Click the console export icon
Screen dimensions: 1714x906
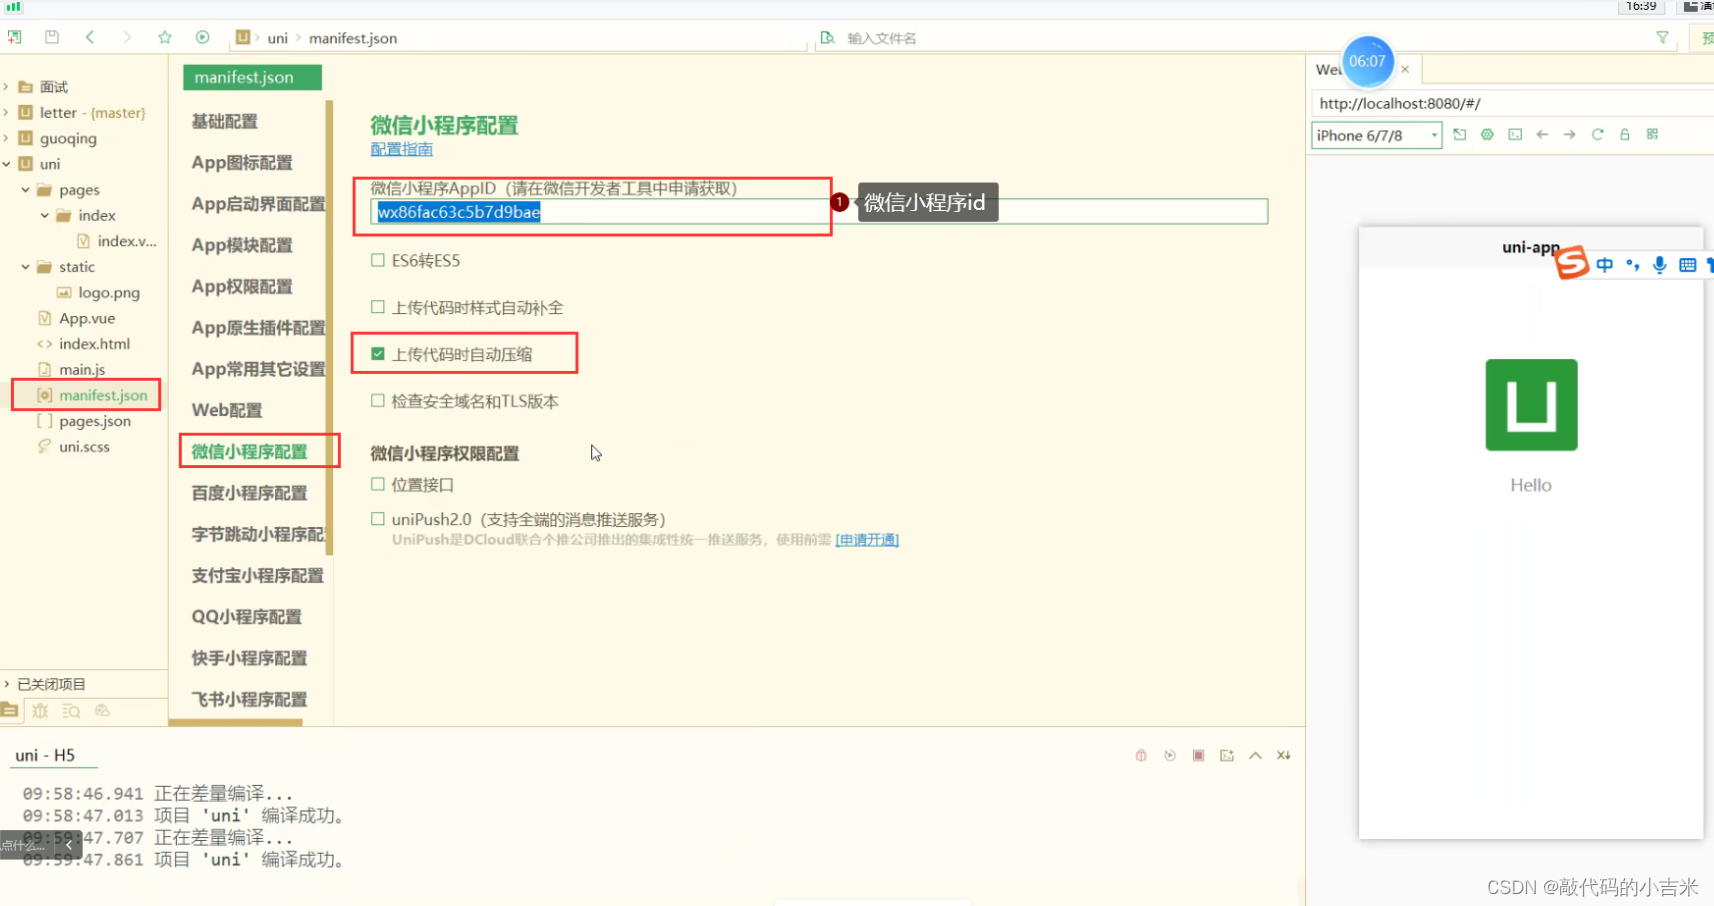pos(1227,755)
